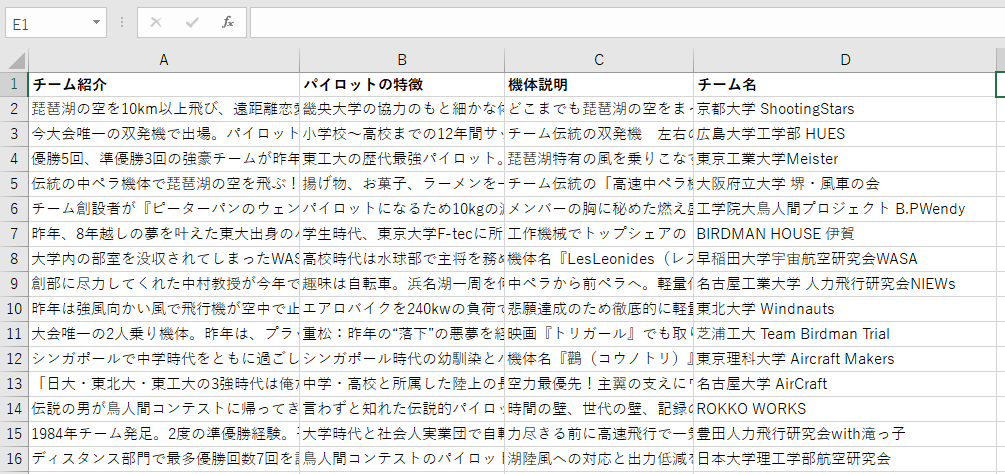Click cell C7 starting 工作機械でトップシェア
Viewport: 1005px width, 474px height.
pos(599,234)
